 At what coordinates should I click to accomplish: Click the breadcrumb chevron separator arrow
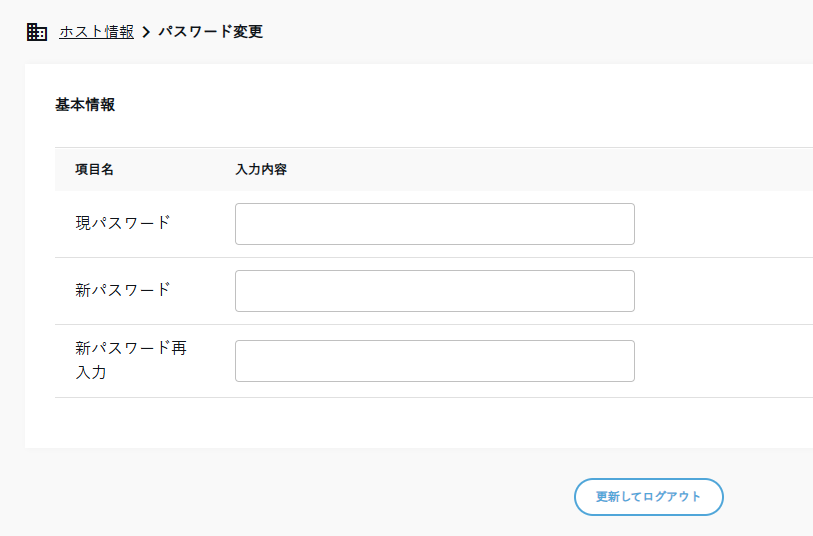pos(146,32)
